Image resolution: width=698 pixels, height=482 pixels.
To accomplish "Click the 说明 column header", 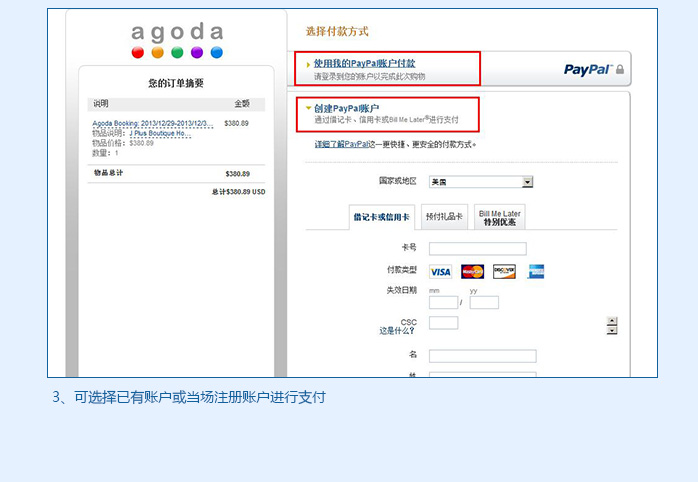I will [x=101, y=104].
